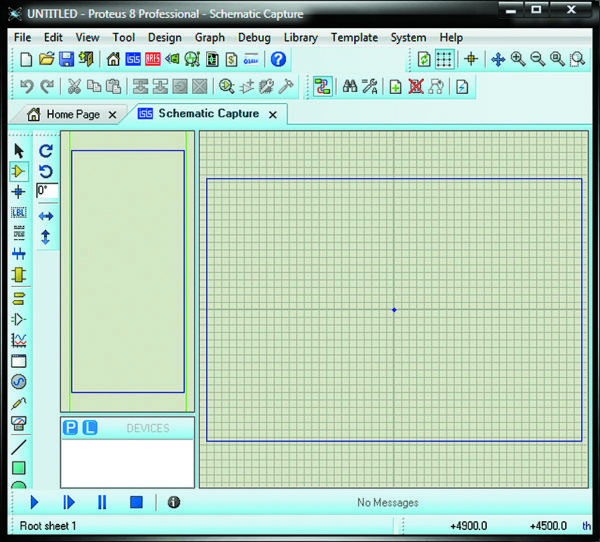The width and height of the screenshot is (600, 542).
Task: Select the 2D Graphics Line tool
Action: [19, 447]
